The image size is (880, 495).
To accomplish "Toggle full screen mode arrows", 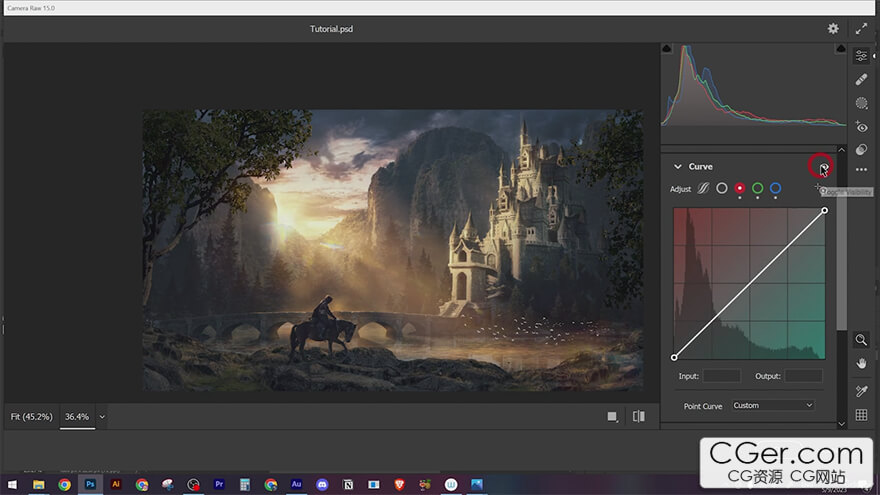I will coord(861,29).
